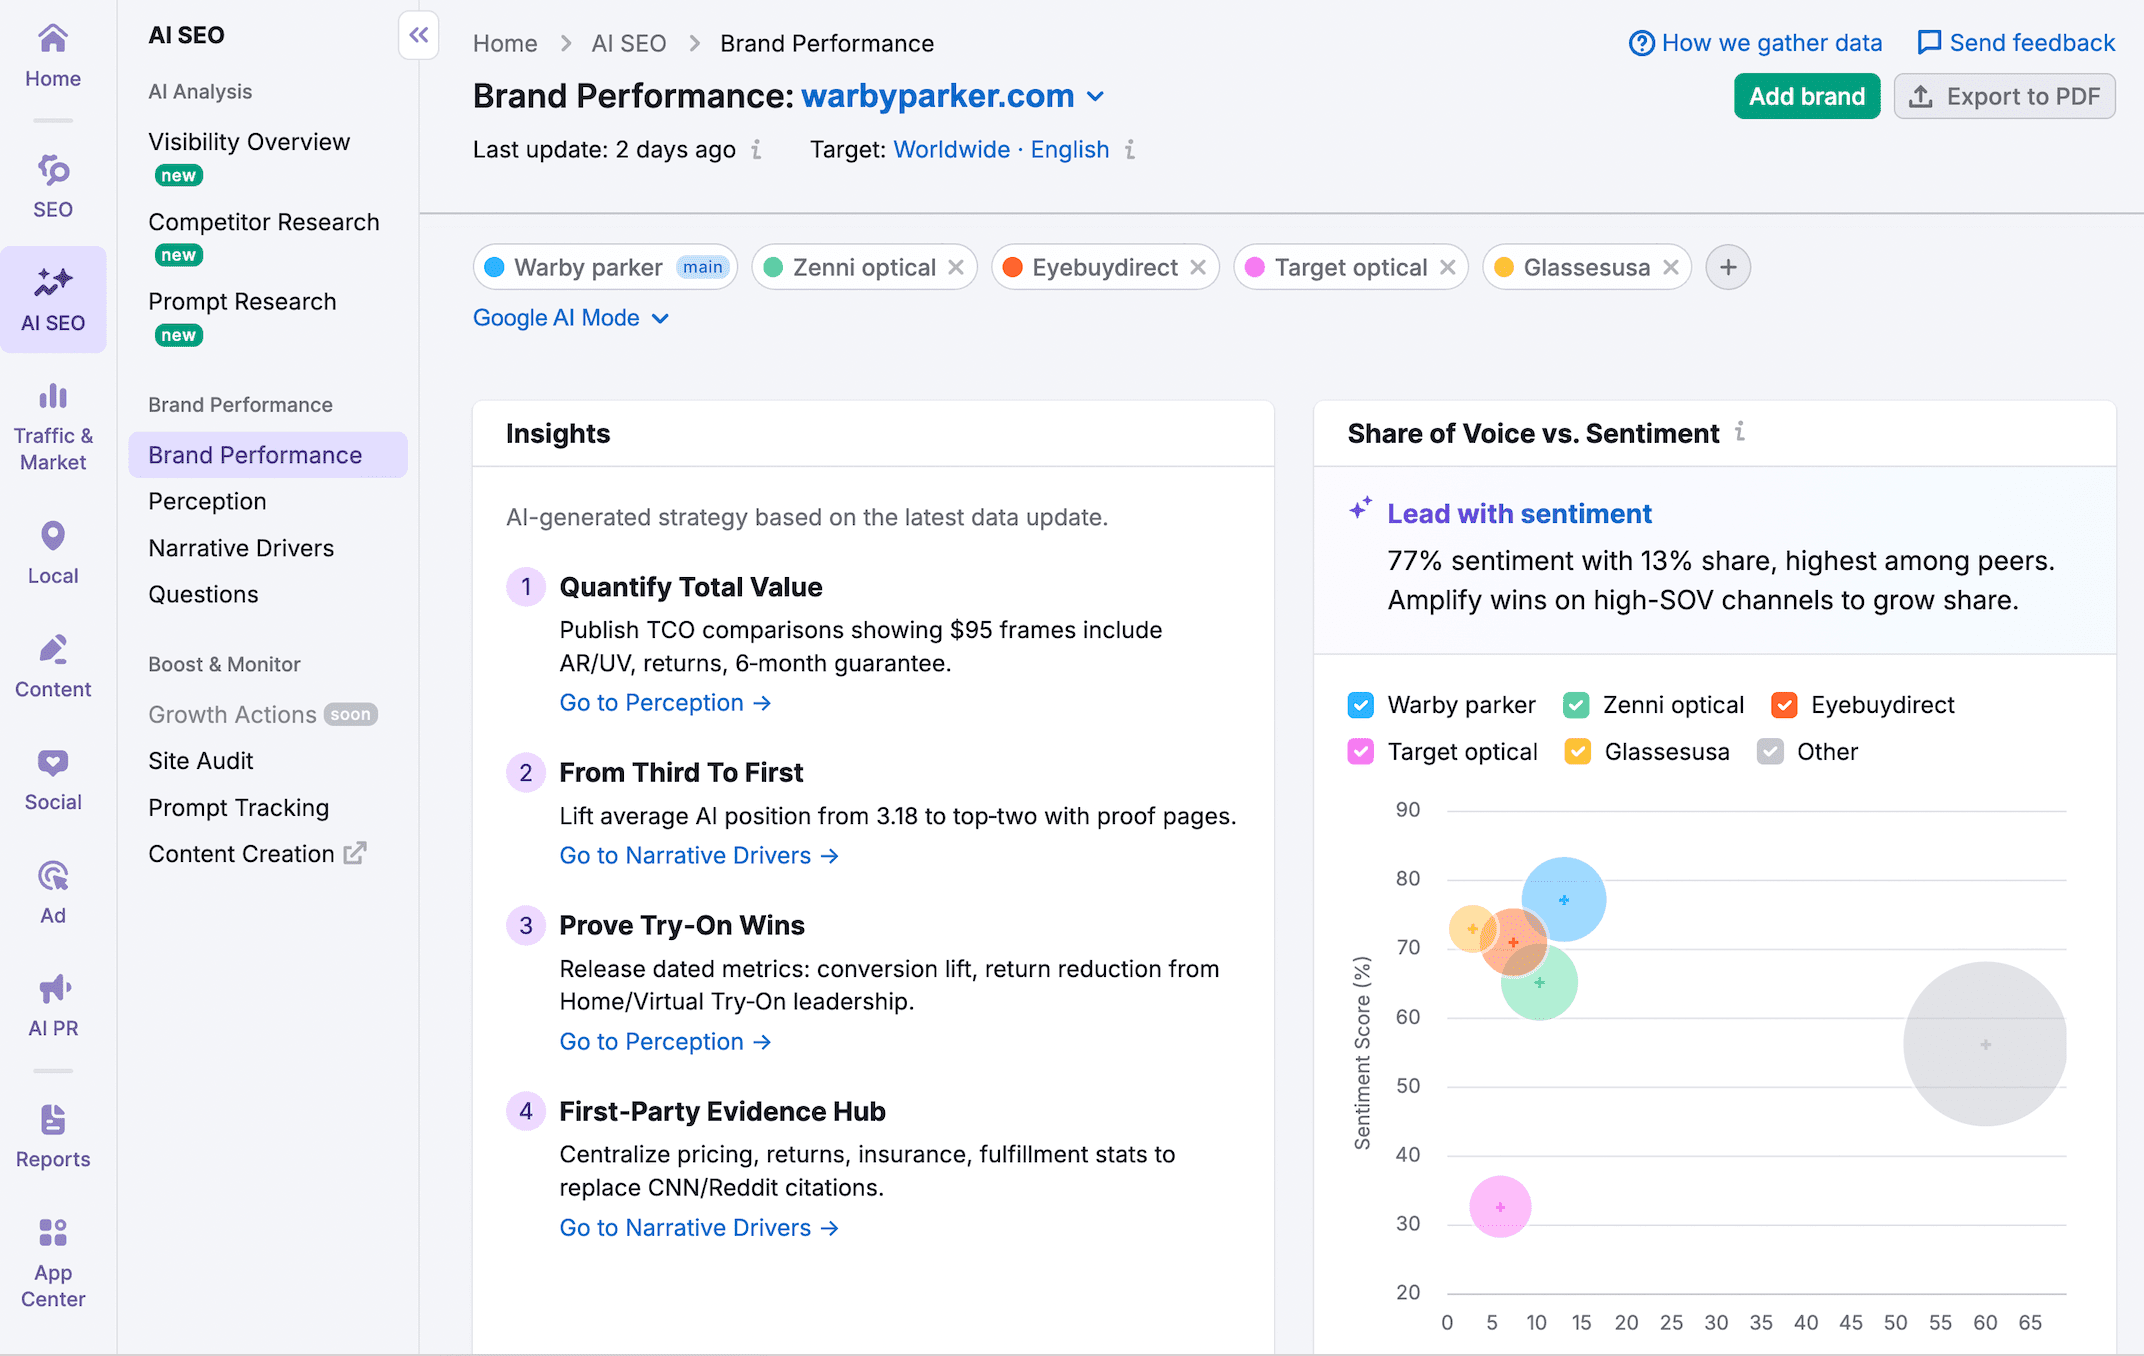Switch to the Perception page
The image size is (2144, 1356).
(x=207, y=501)
